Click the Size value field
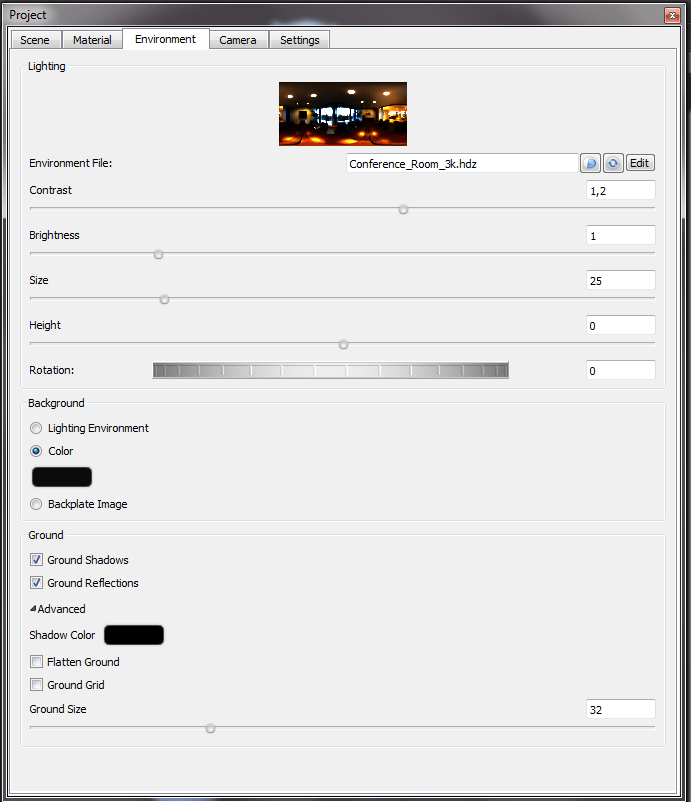 620,281
